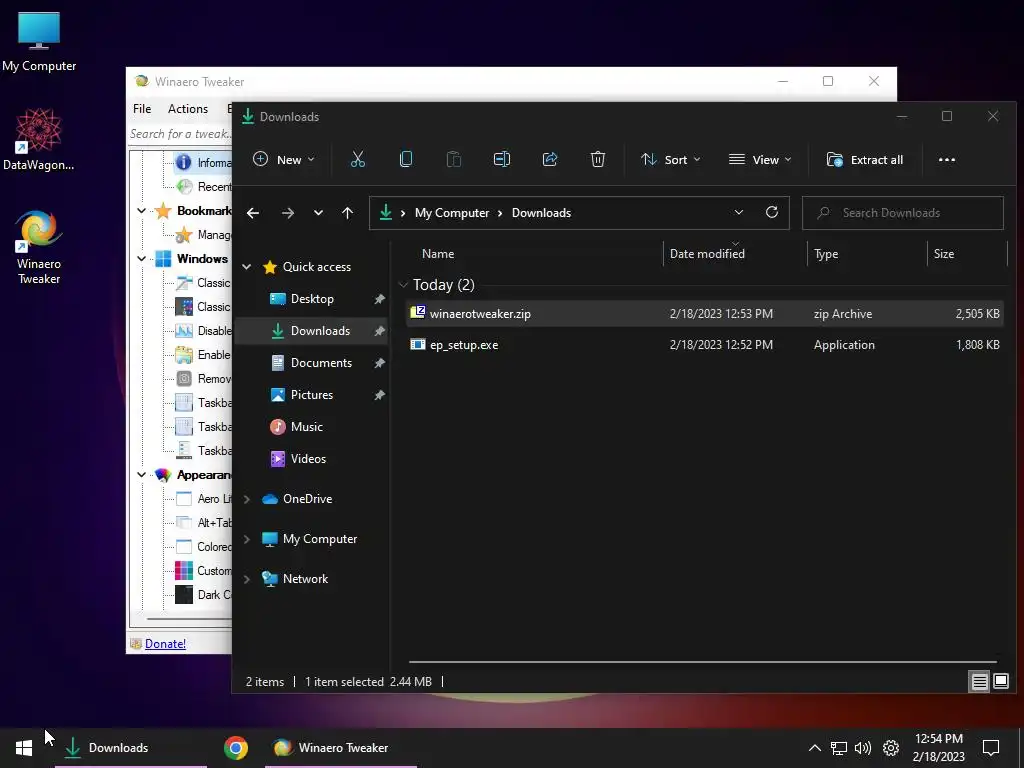
Task: Open address bar history dropdown
Action: pos(739,212)
